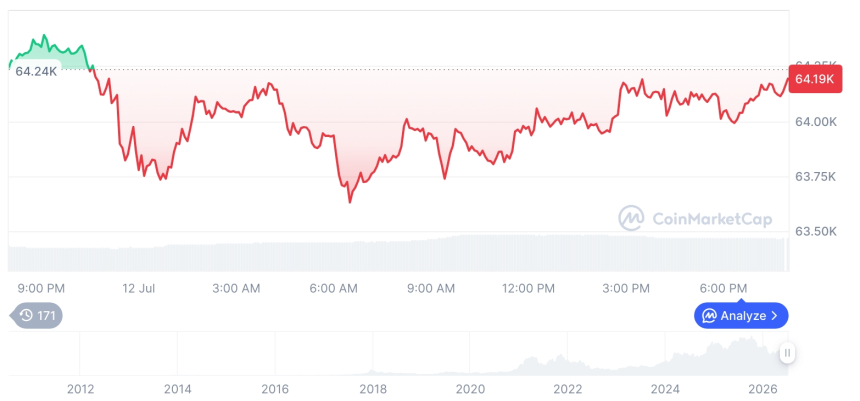Click the 64.00K price axis label
The height and width of the screenshot is (401, 860).
click(816, 122)
